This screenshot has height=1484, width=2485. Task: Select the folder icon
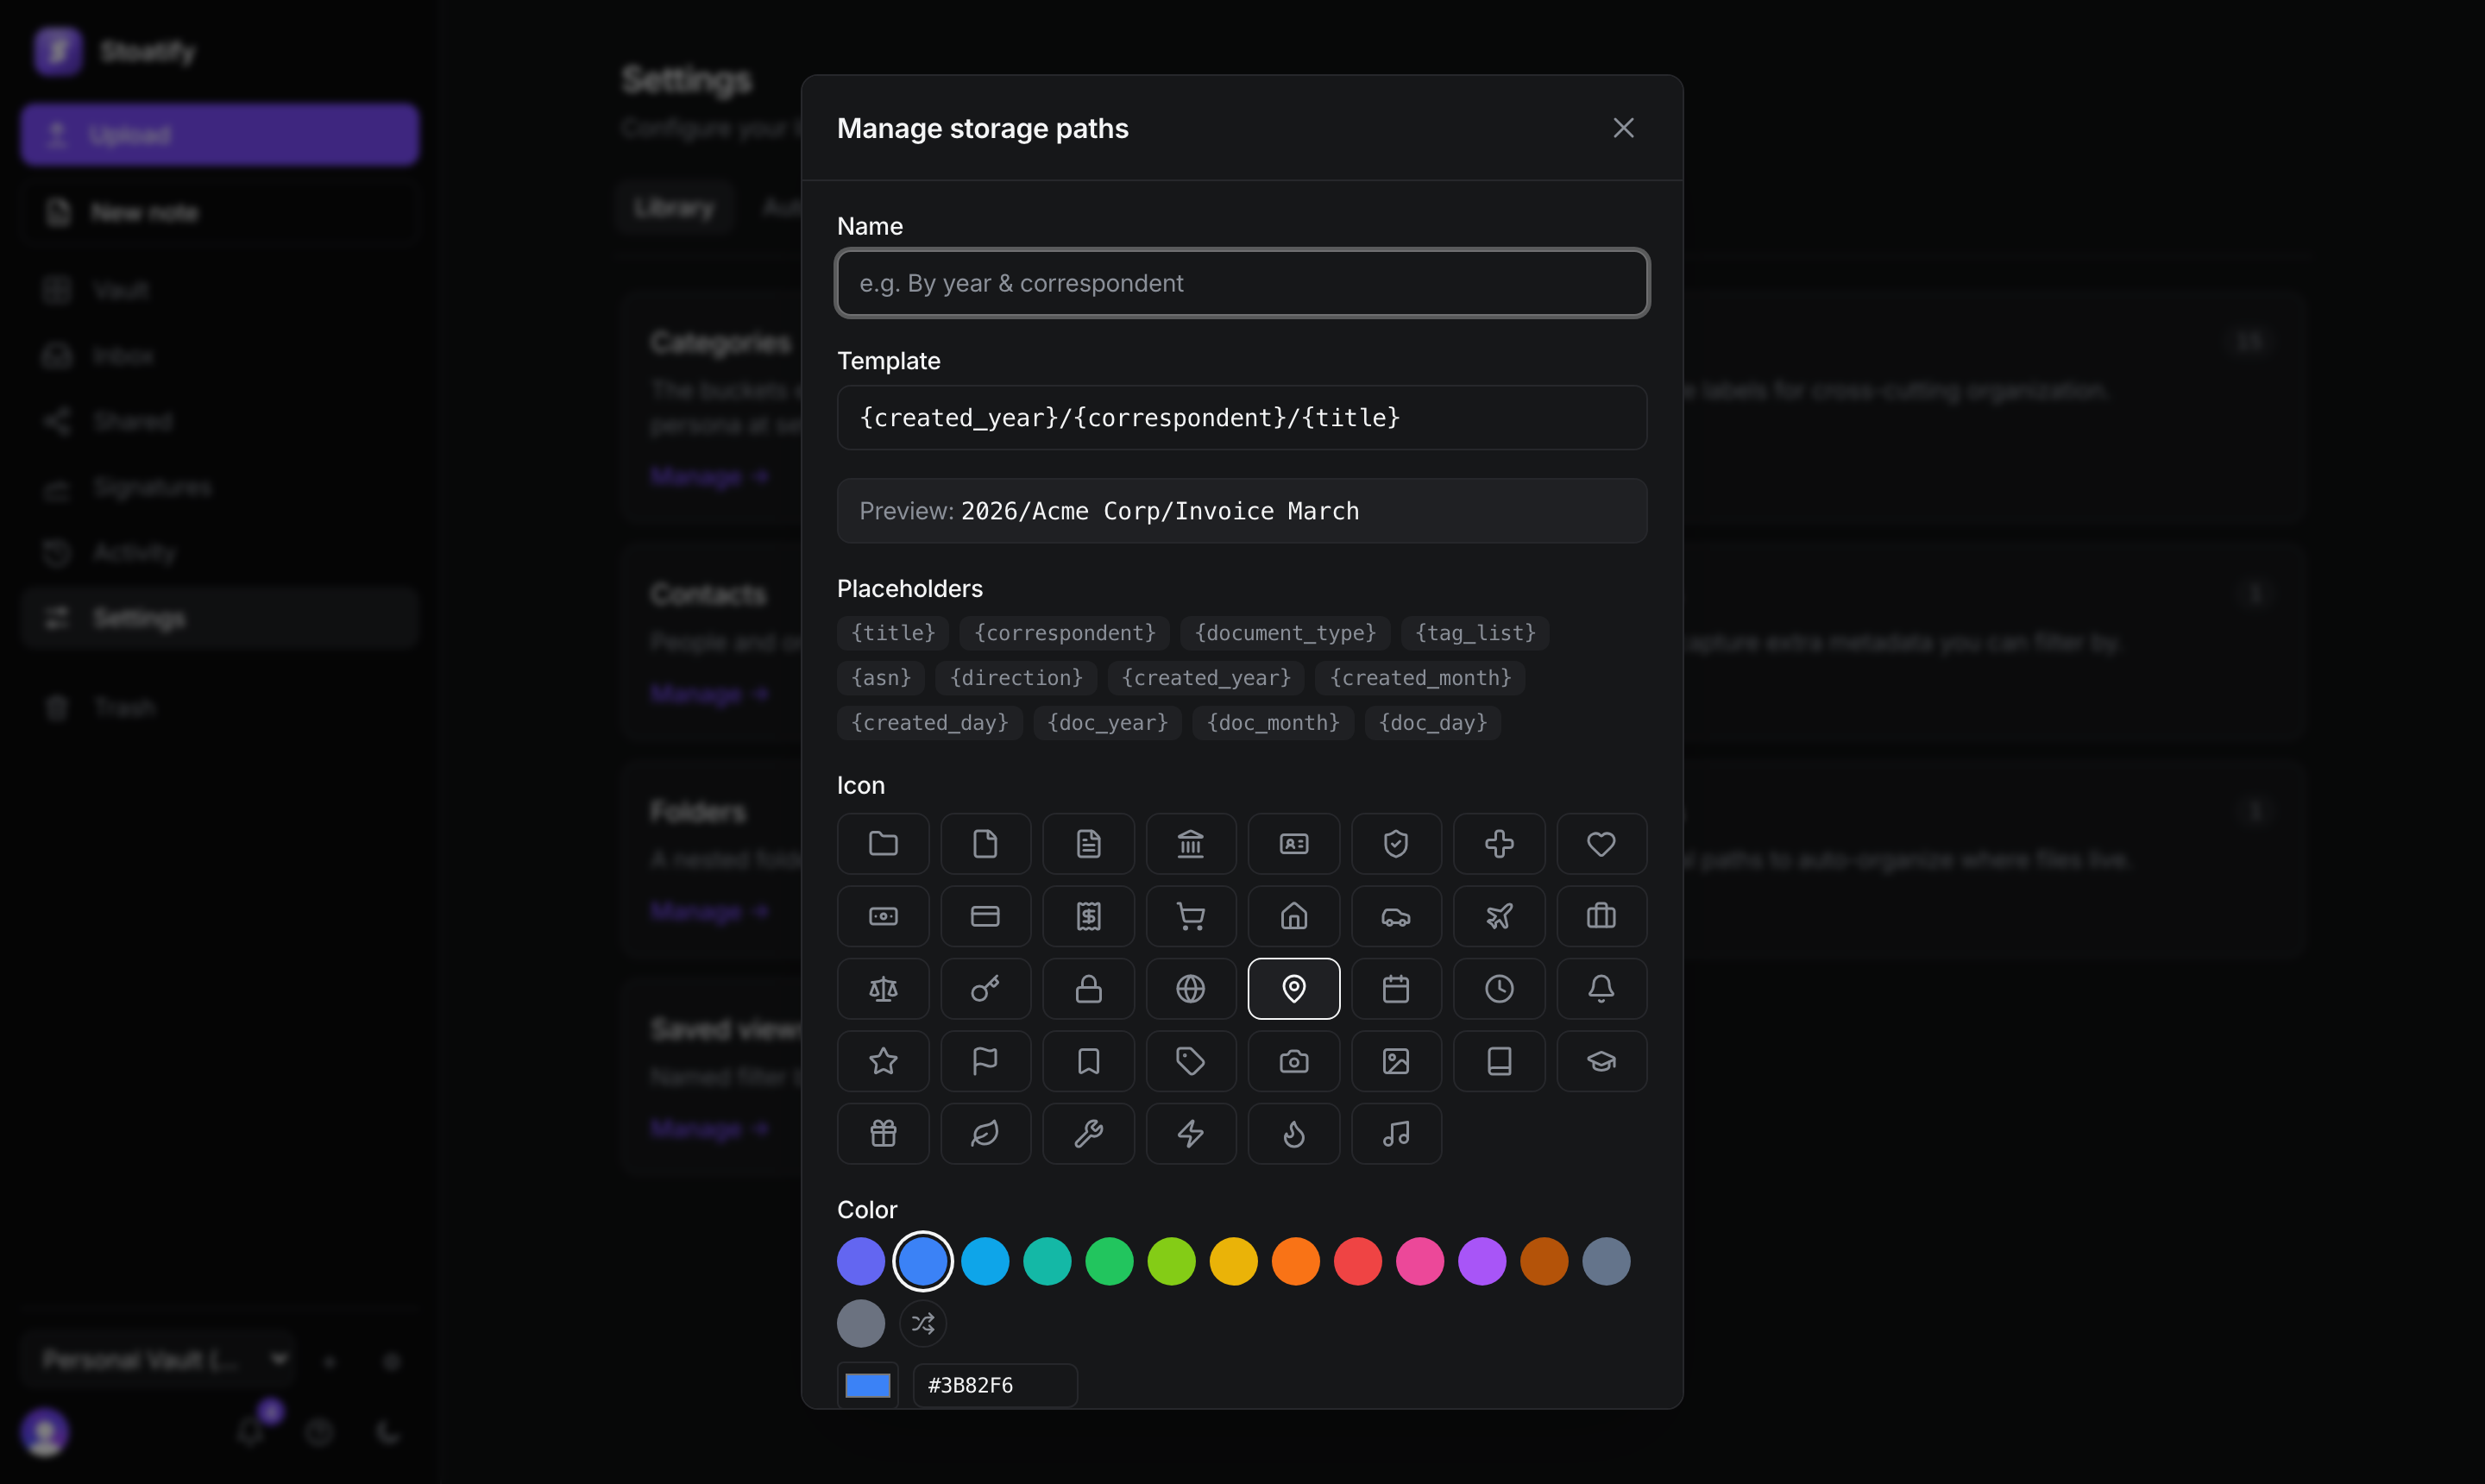[x=883, y=844]
